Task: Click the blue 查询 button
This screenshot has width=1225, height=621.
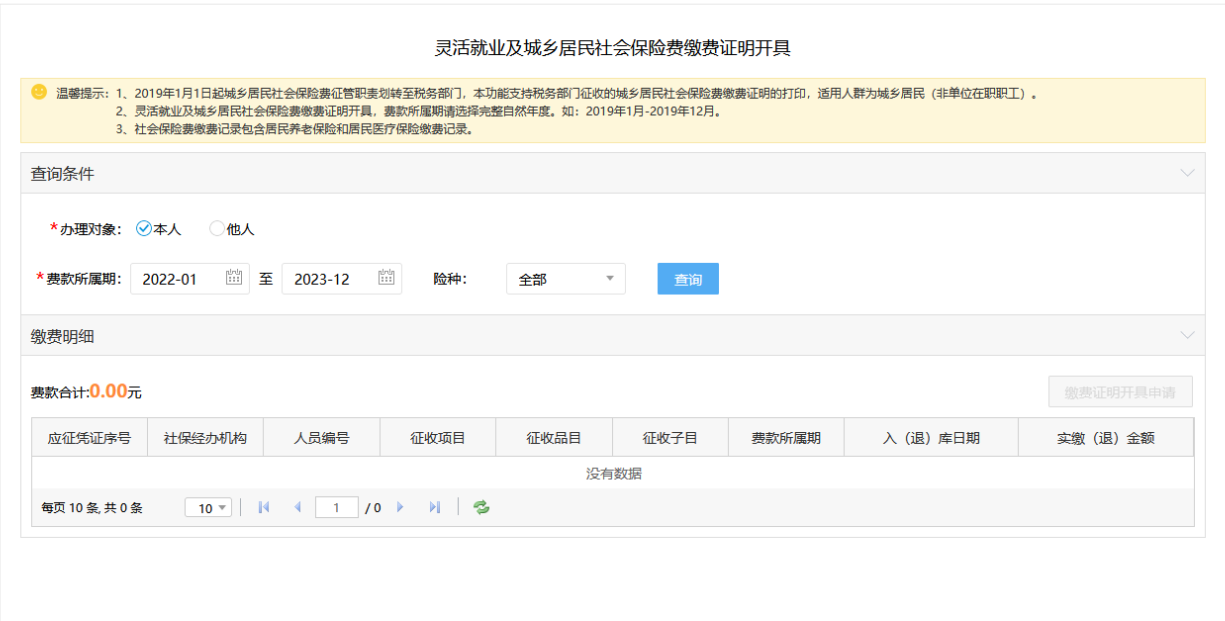Action: (688, 279)
